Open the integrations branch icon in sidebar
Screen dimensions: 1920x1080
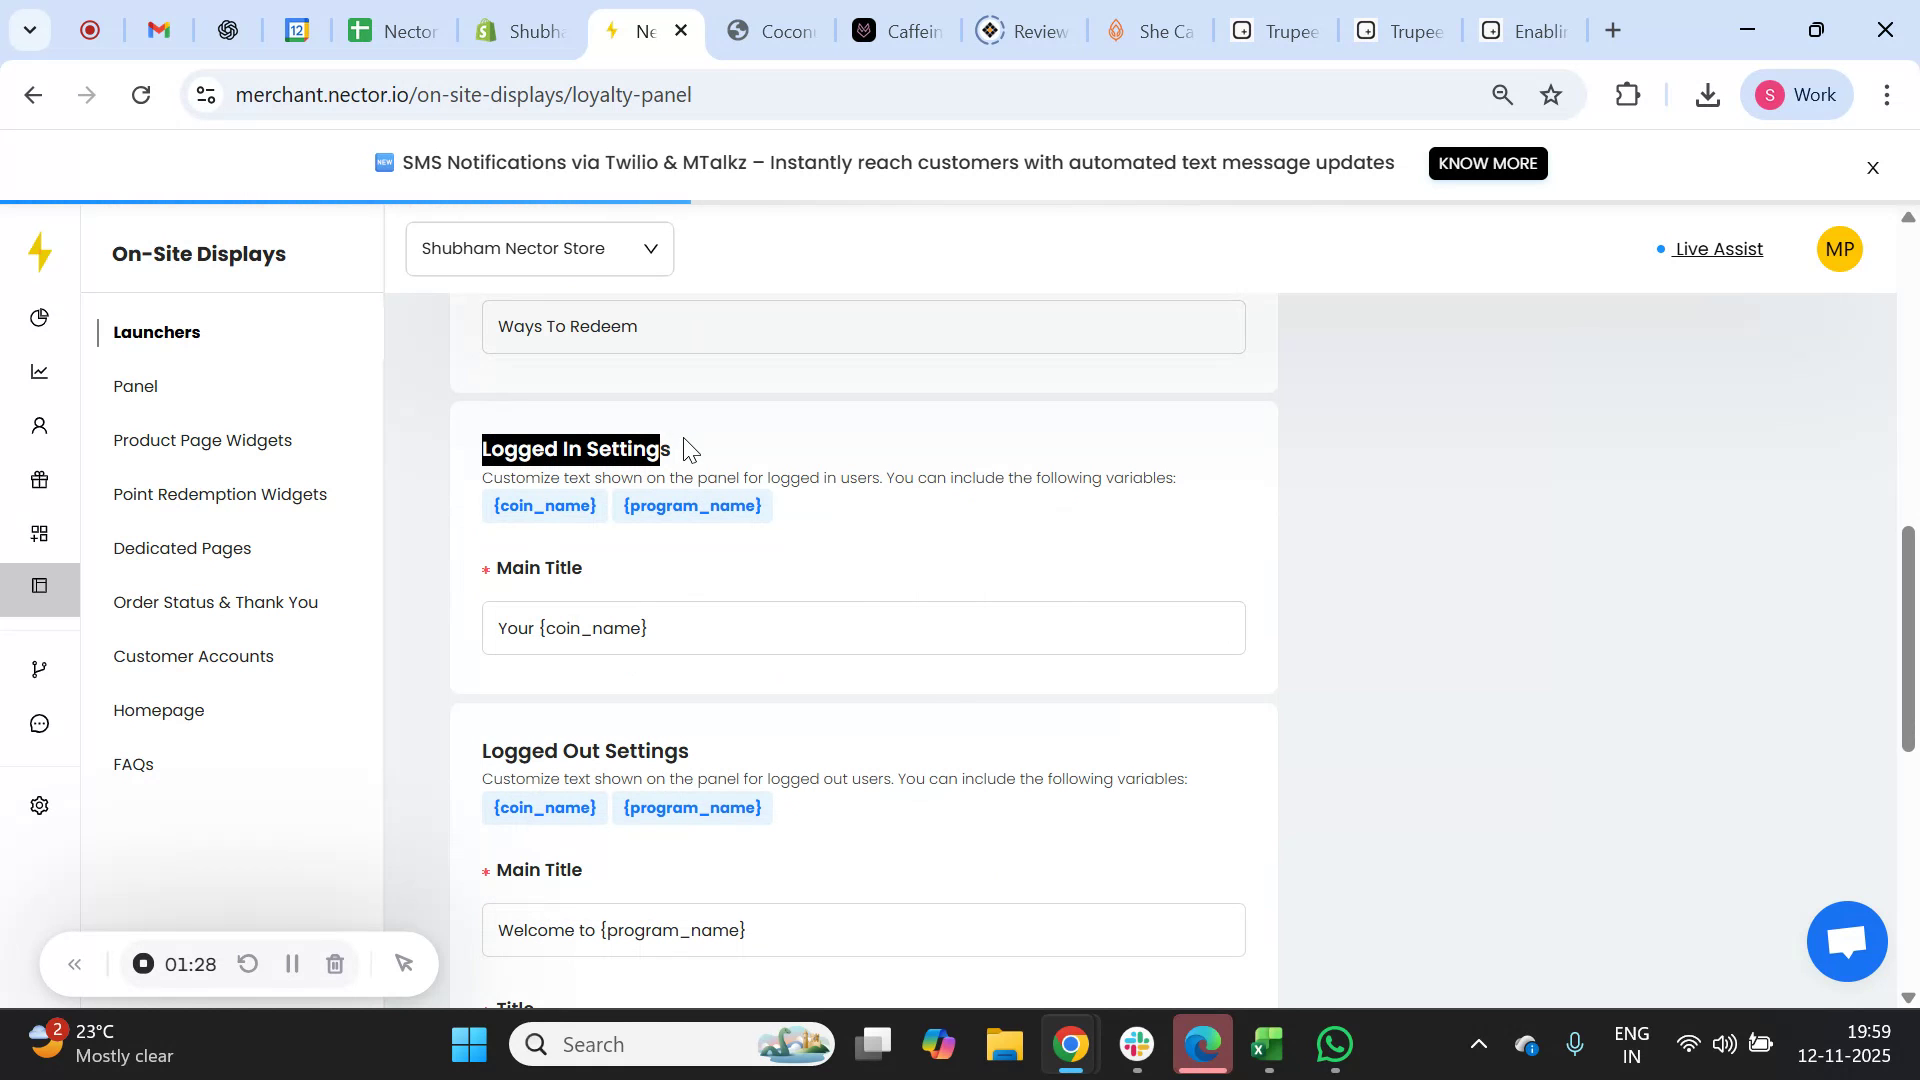(x=40, y=668)
